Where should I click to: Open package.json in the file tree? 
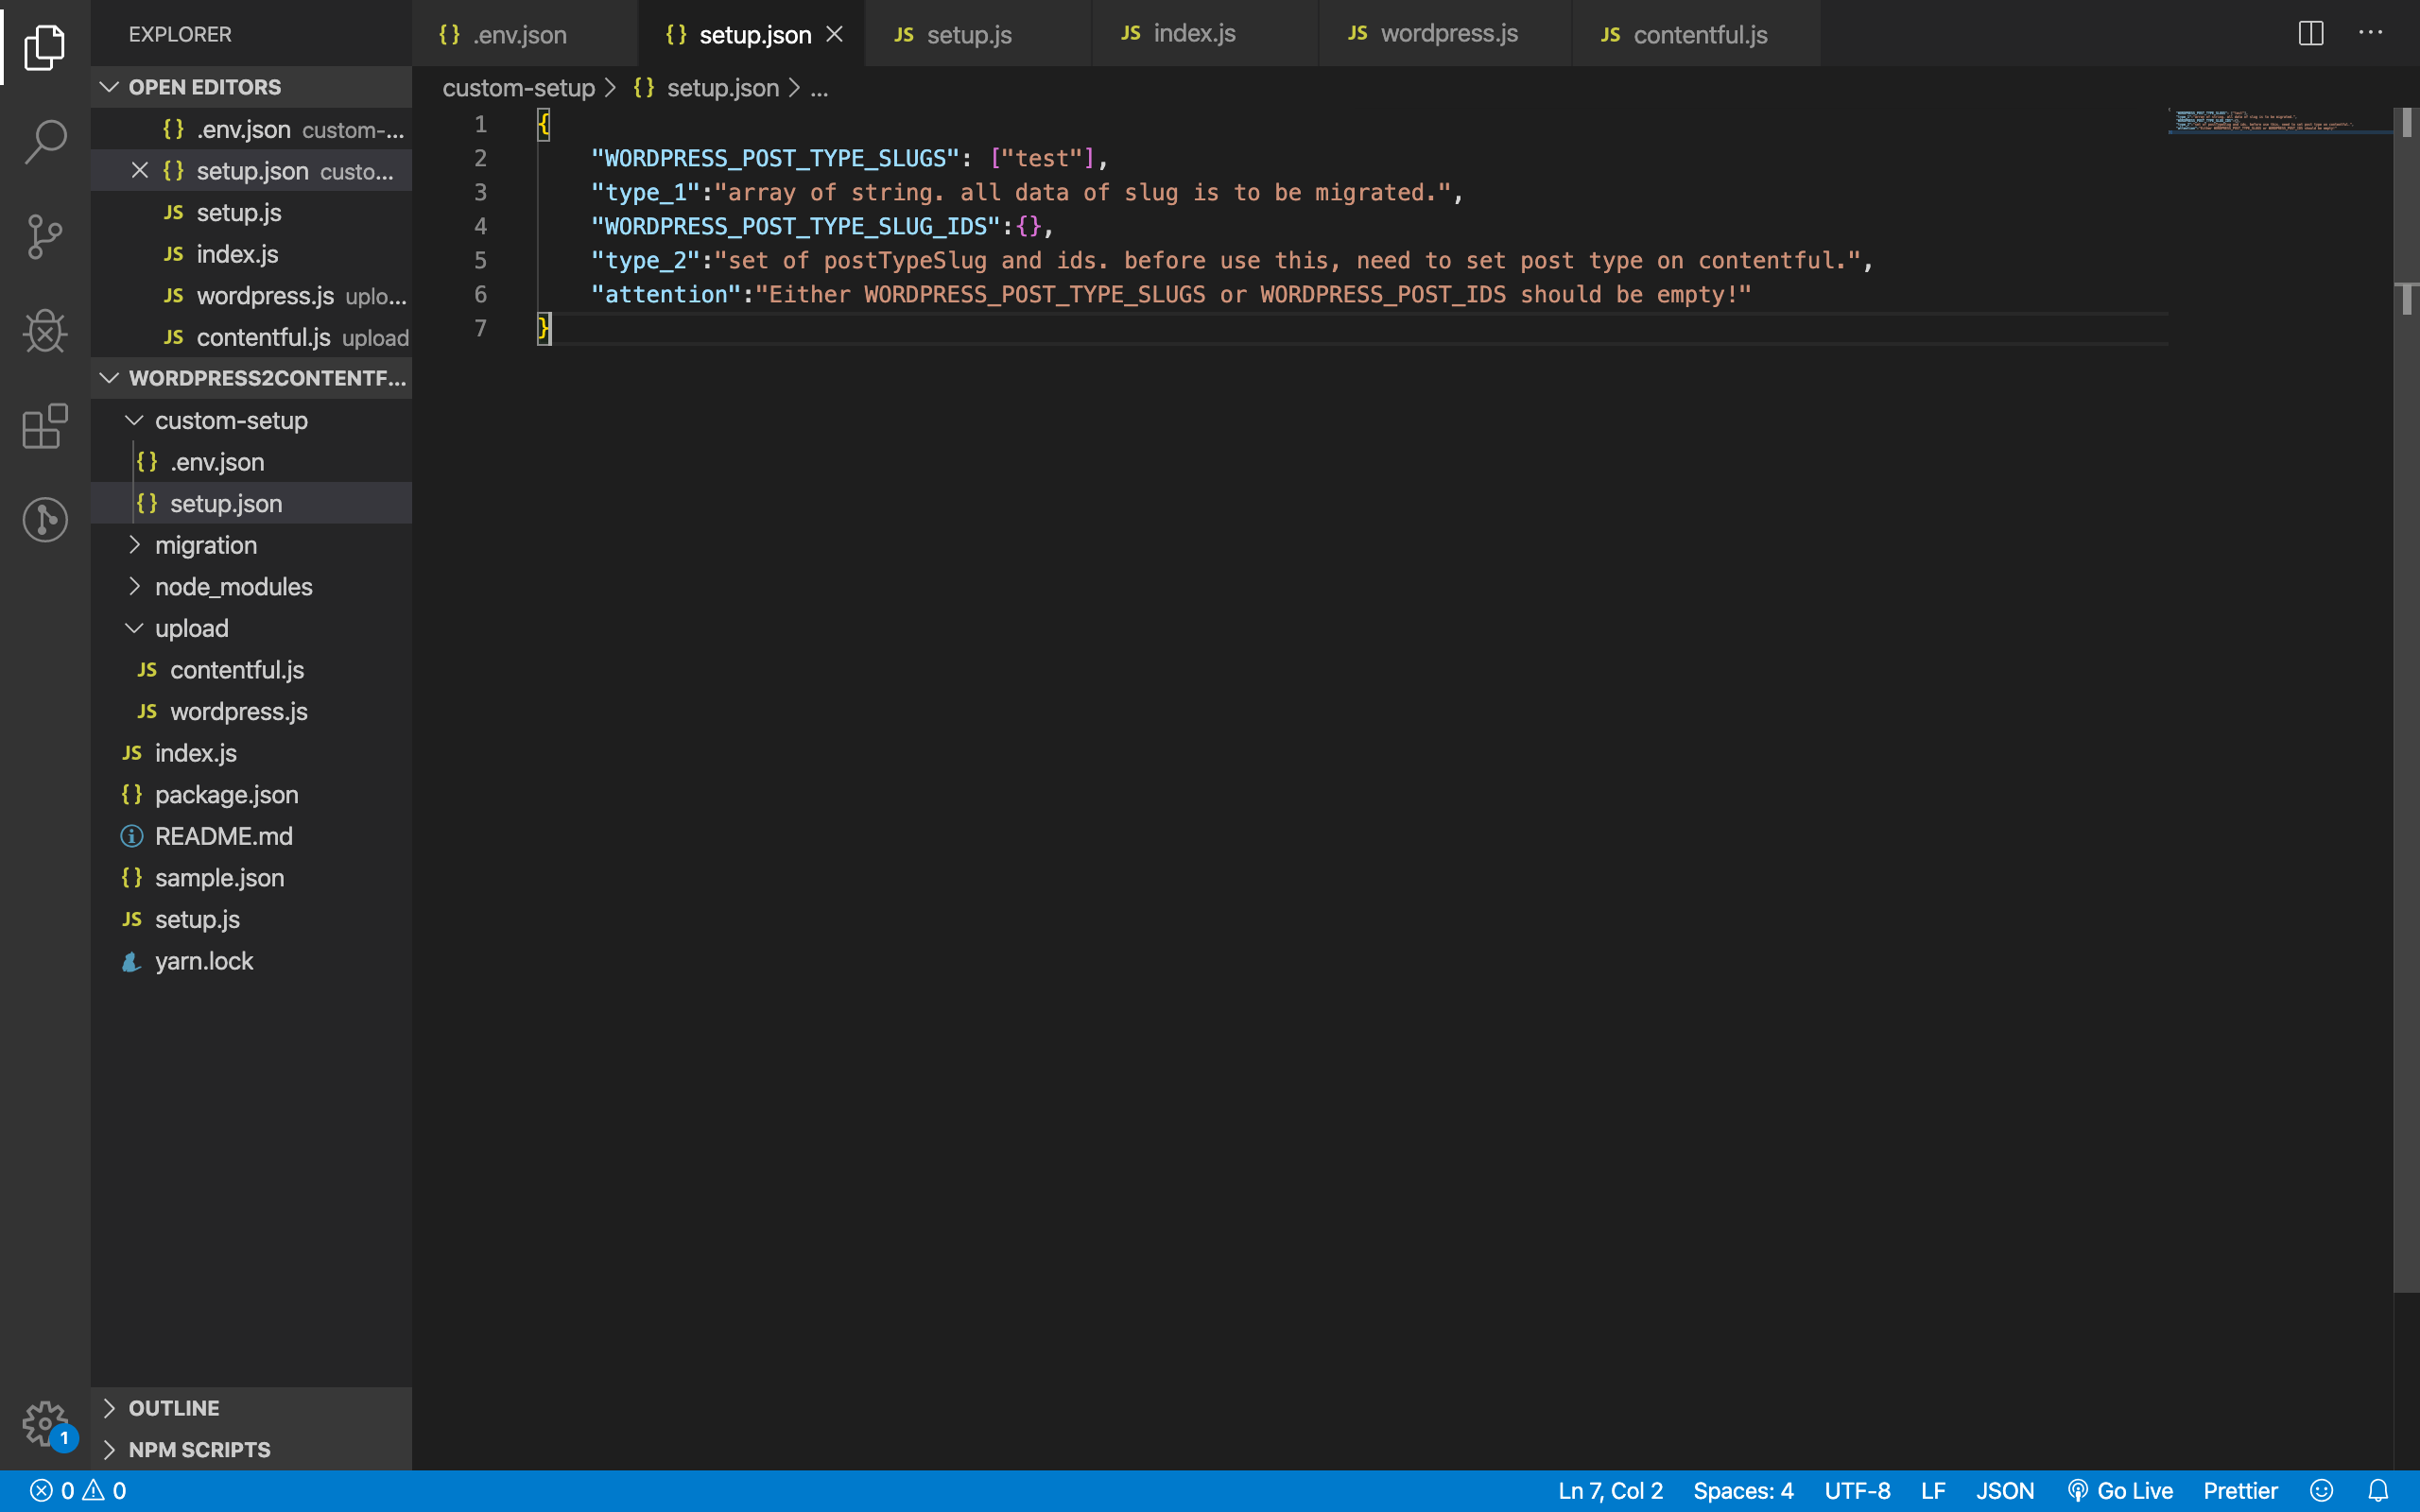(226, 795)
